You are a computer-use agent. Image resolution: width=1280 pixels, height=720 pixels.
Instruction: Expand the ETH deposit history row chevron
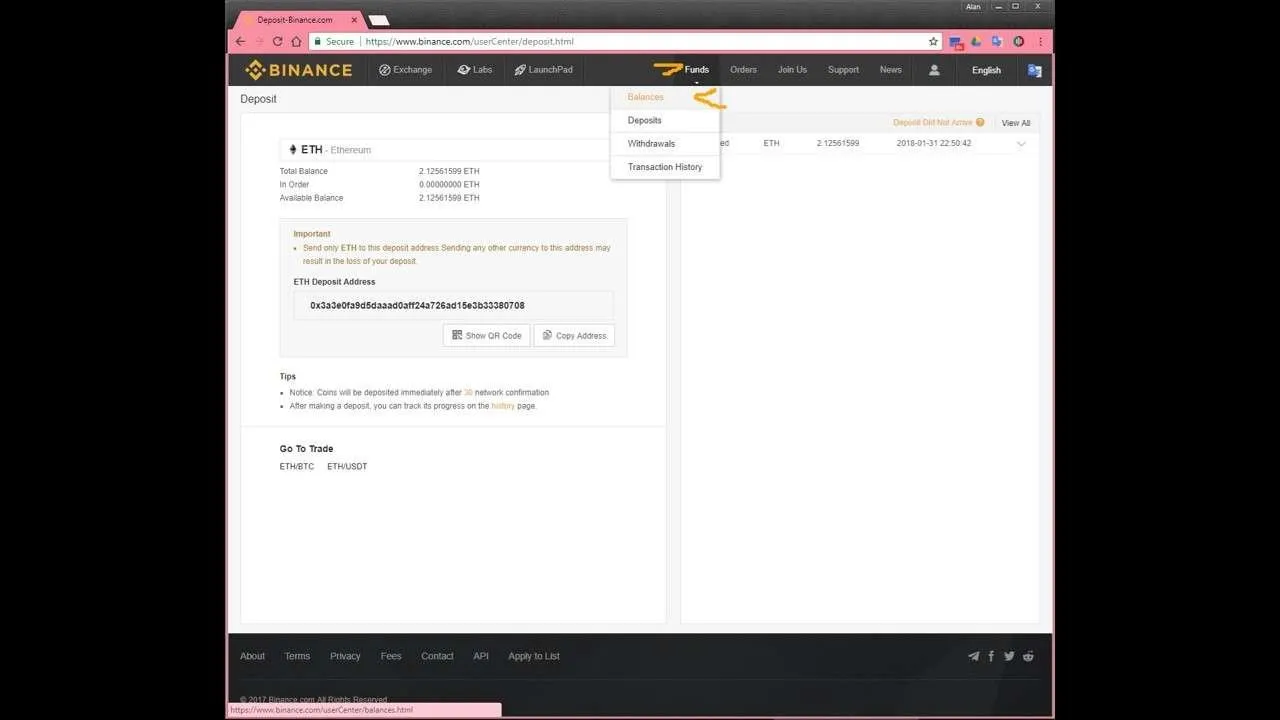click(1021, 144)
